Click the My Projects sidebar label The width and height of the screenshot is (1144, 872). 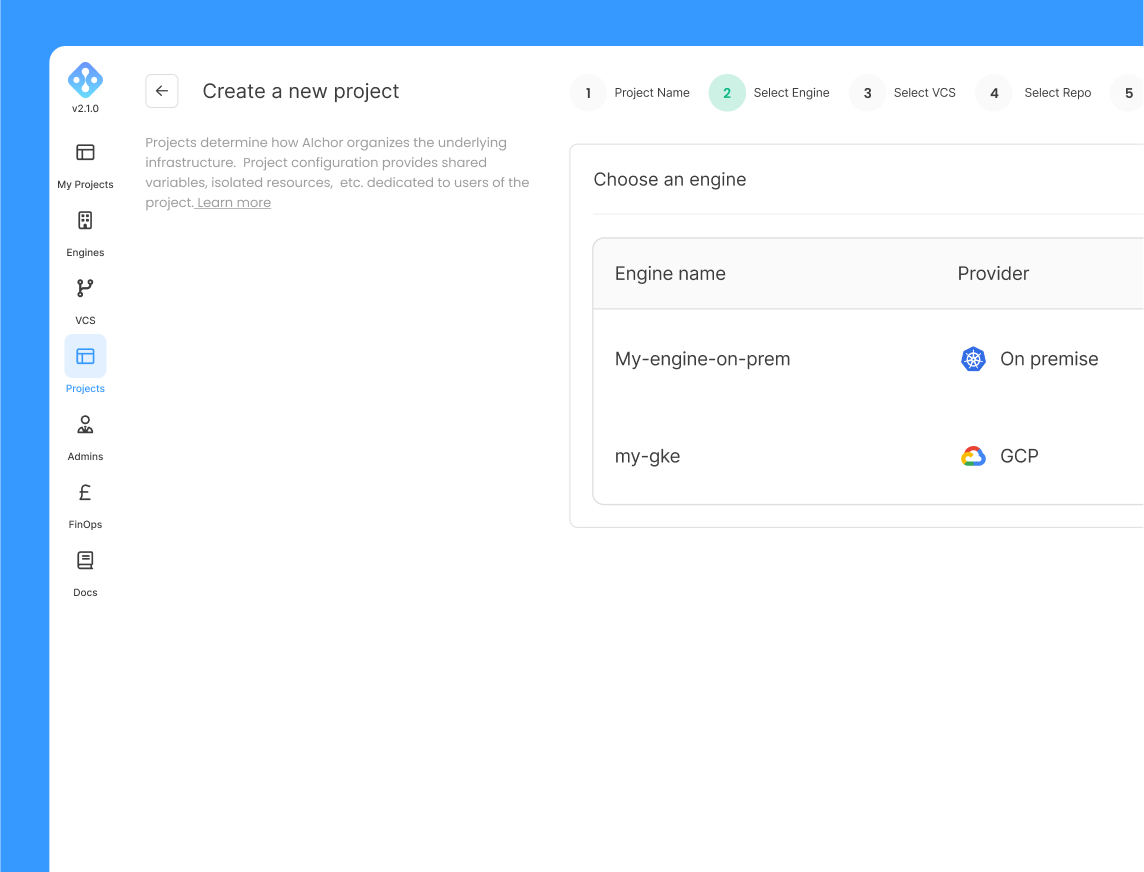pyautogui.click(x=85, y=185)
